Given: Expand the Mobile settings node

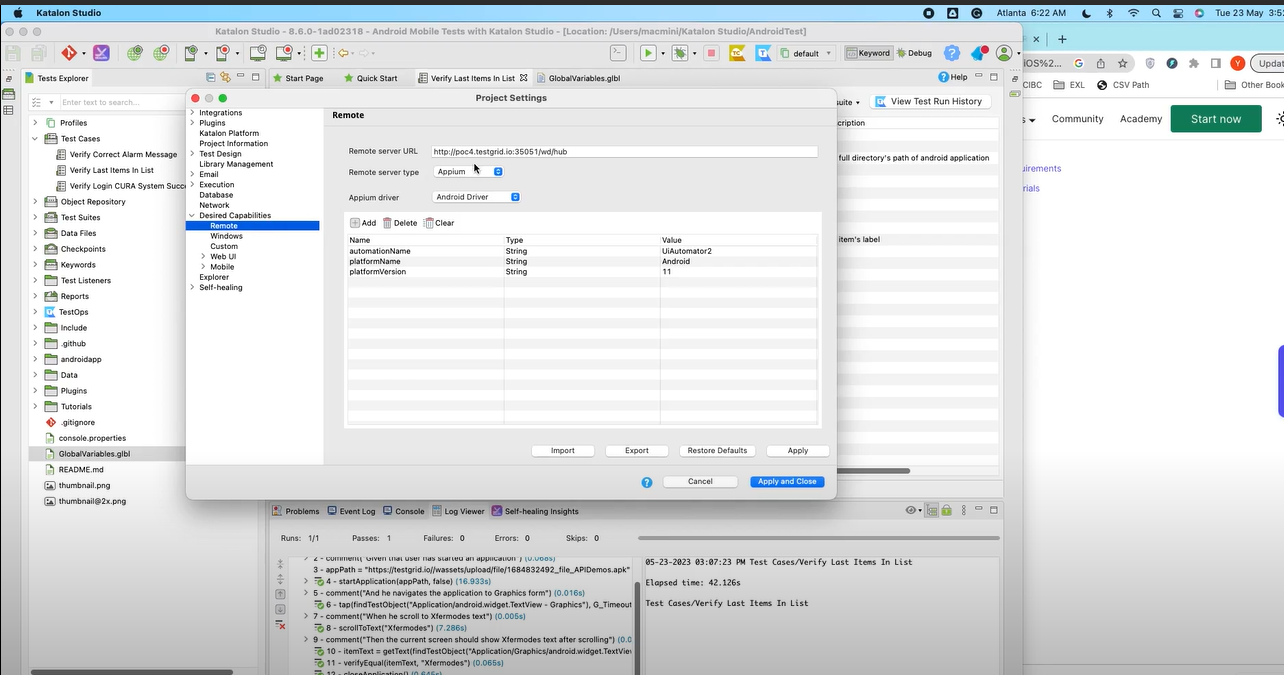Looking at the screenshot, I should 203,267.
